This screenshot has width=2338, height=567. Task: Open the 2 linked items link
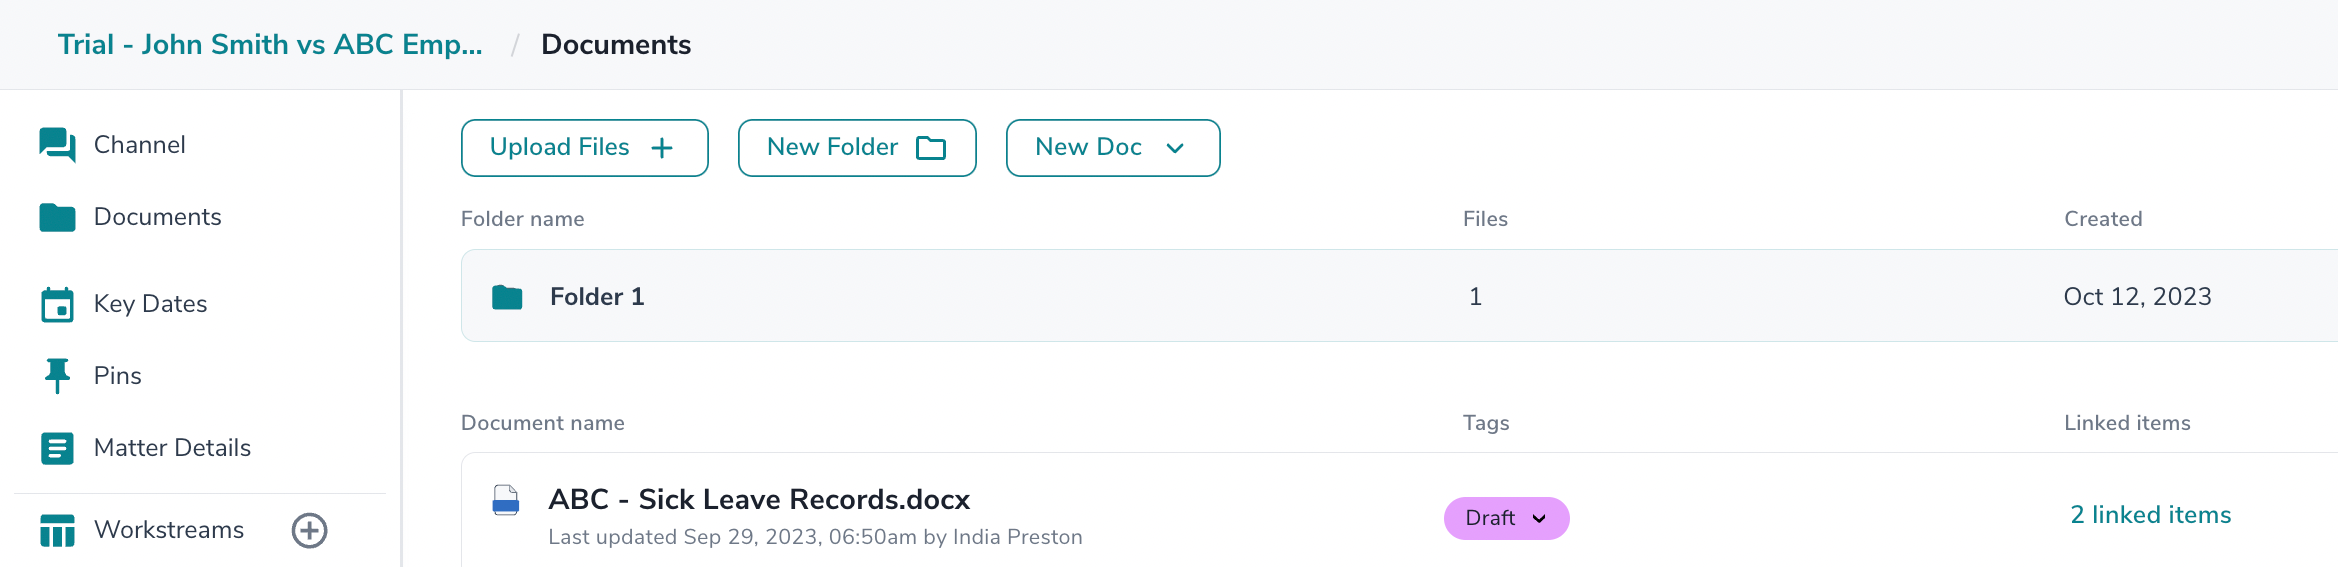2150,515
